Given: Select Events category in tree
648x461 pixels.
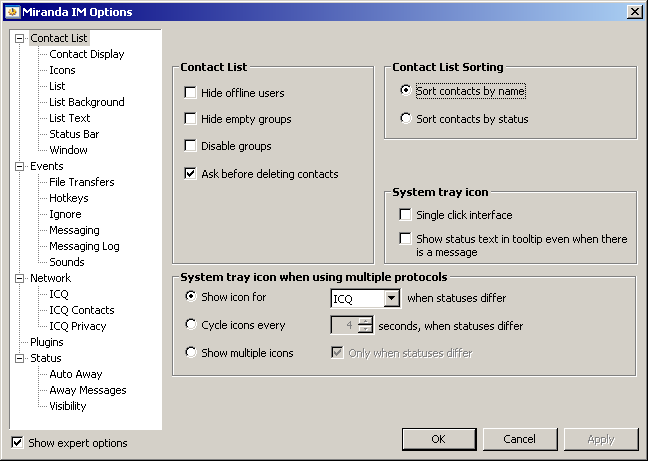Looking at the screenshot, I should pyautogui.click(x=47, y=166).
